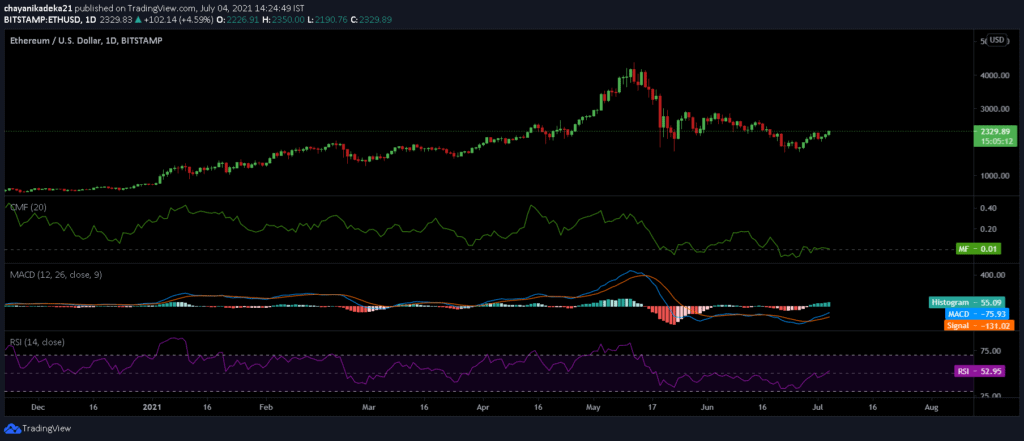Click the Signal -131.02 value label

tap(978, 325)
